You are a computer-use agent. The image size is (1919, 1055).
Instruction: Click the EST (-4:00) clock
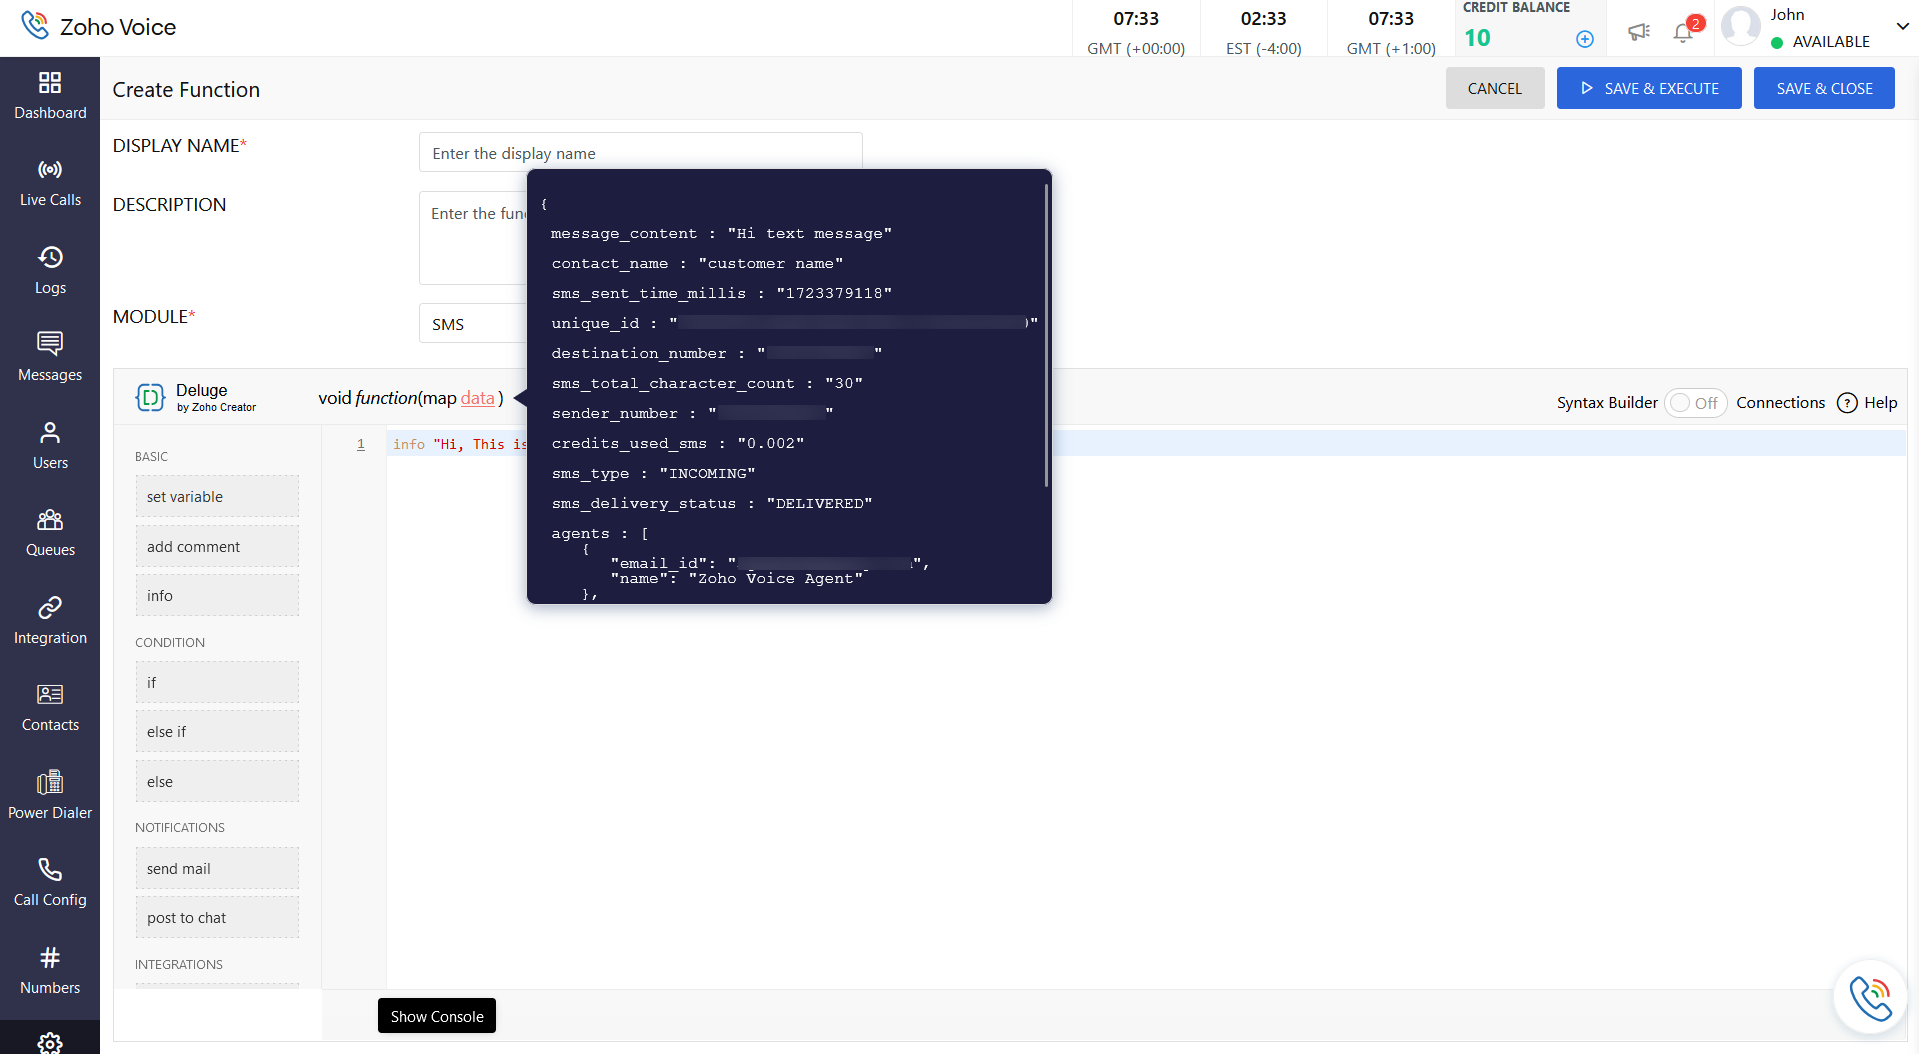pos(1264,32)
